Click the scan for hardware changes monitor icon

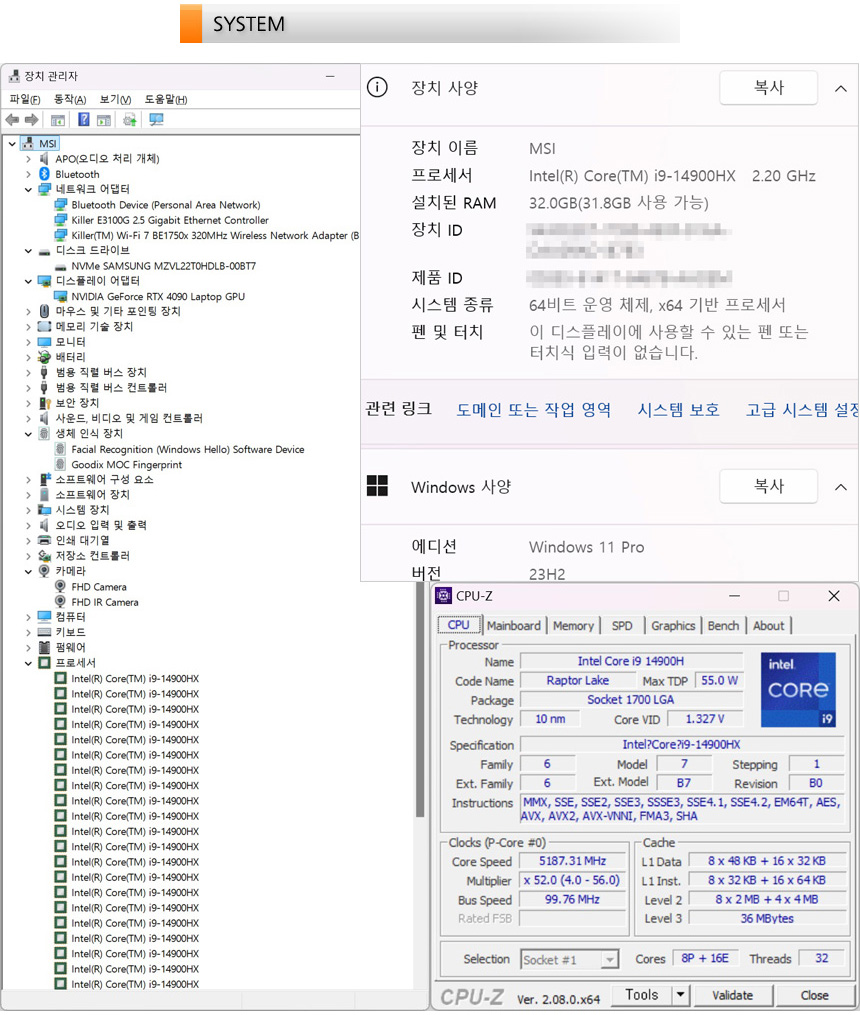(x=156, y=120)
